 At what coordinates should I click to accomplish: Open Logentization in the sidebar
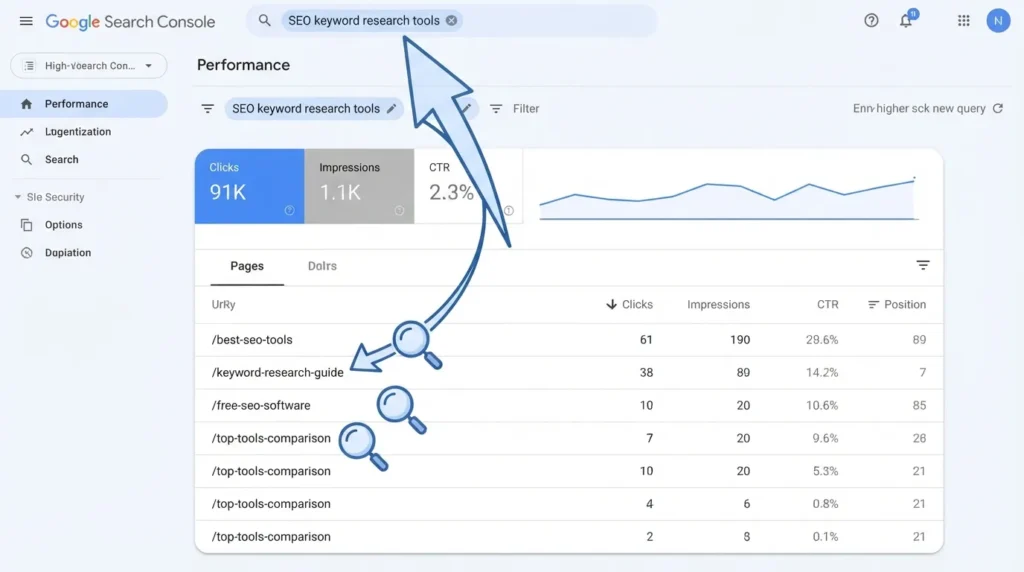pyautogui.click(x=78, y=132)
